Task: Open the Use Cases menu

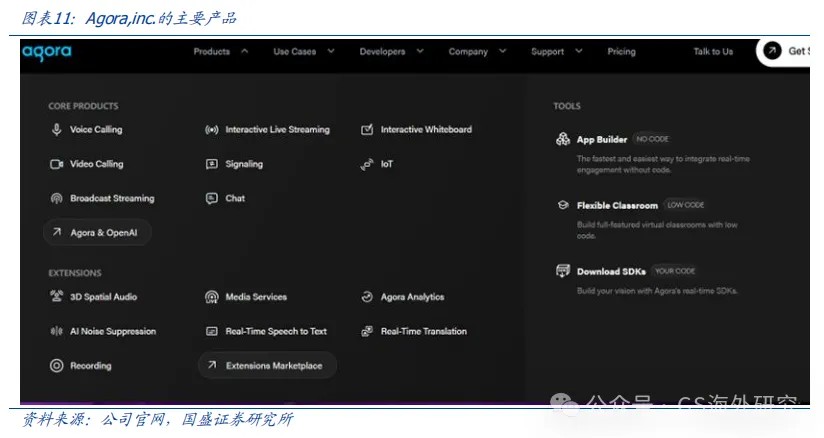Action: pos(295,52)
